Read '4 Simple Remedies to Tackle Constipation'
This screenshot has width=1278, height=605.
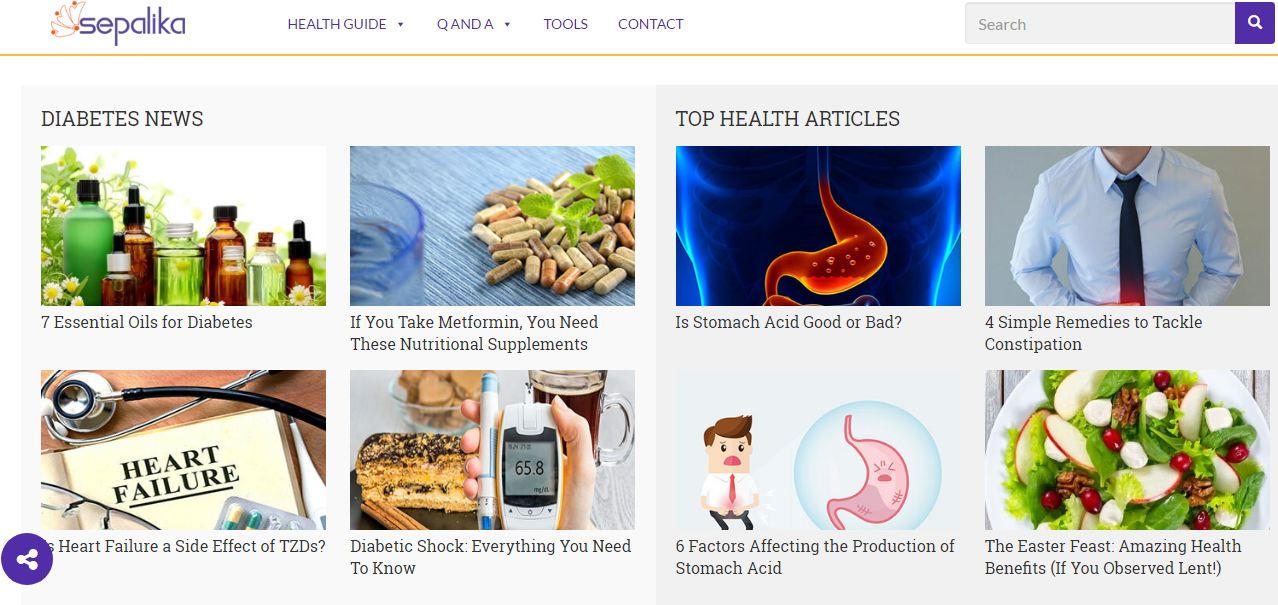(x=1094, y=333)
